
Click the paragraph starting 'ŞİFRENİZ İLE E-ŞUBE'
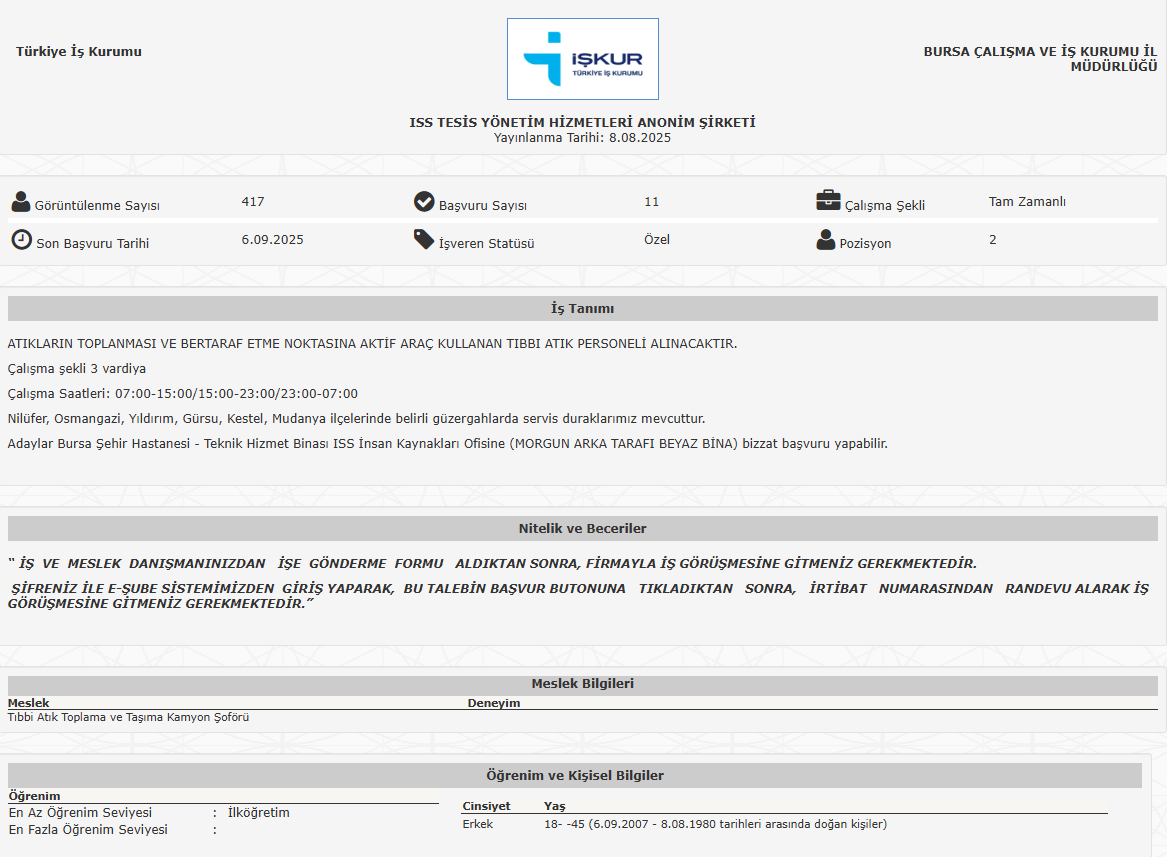pos(578,596)
